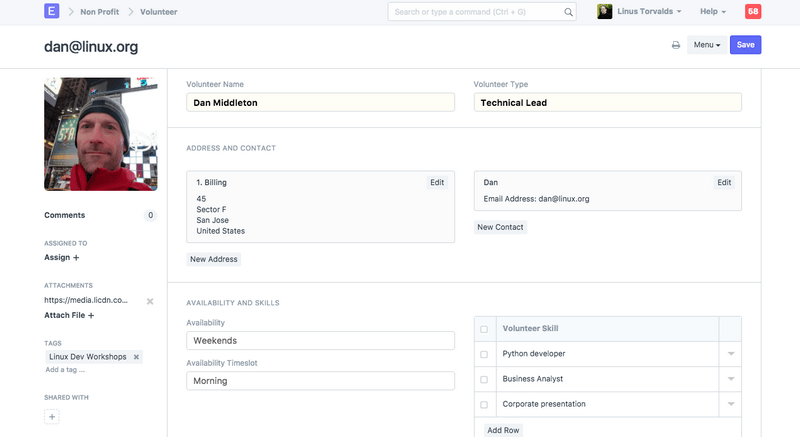
Task: Expand the Python developer row arrow
Action: coord(730,354)
